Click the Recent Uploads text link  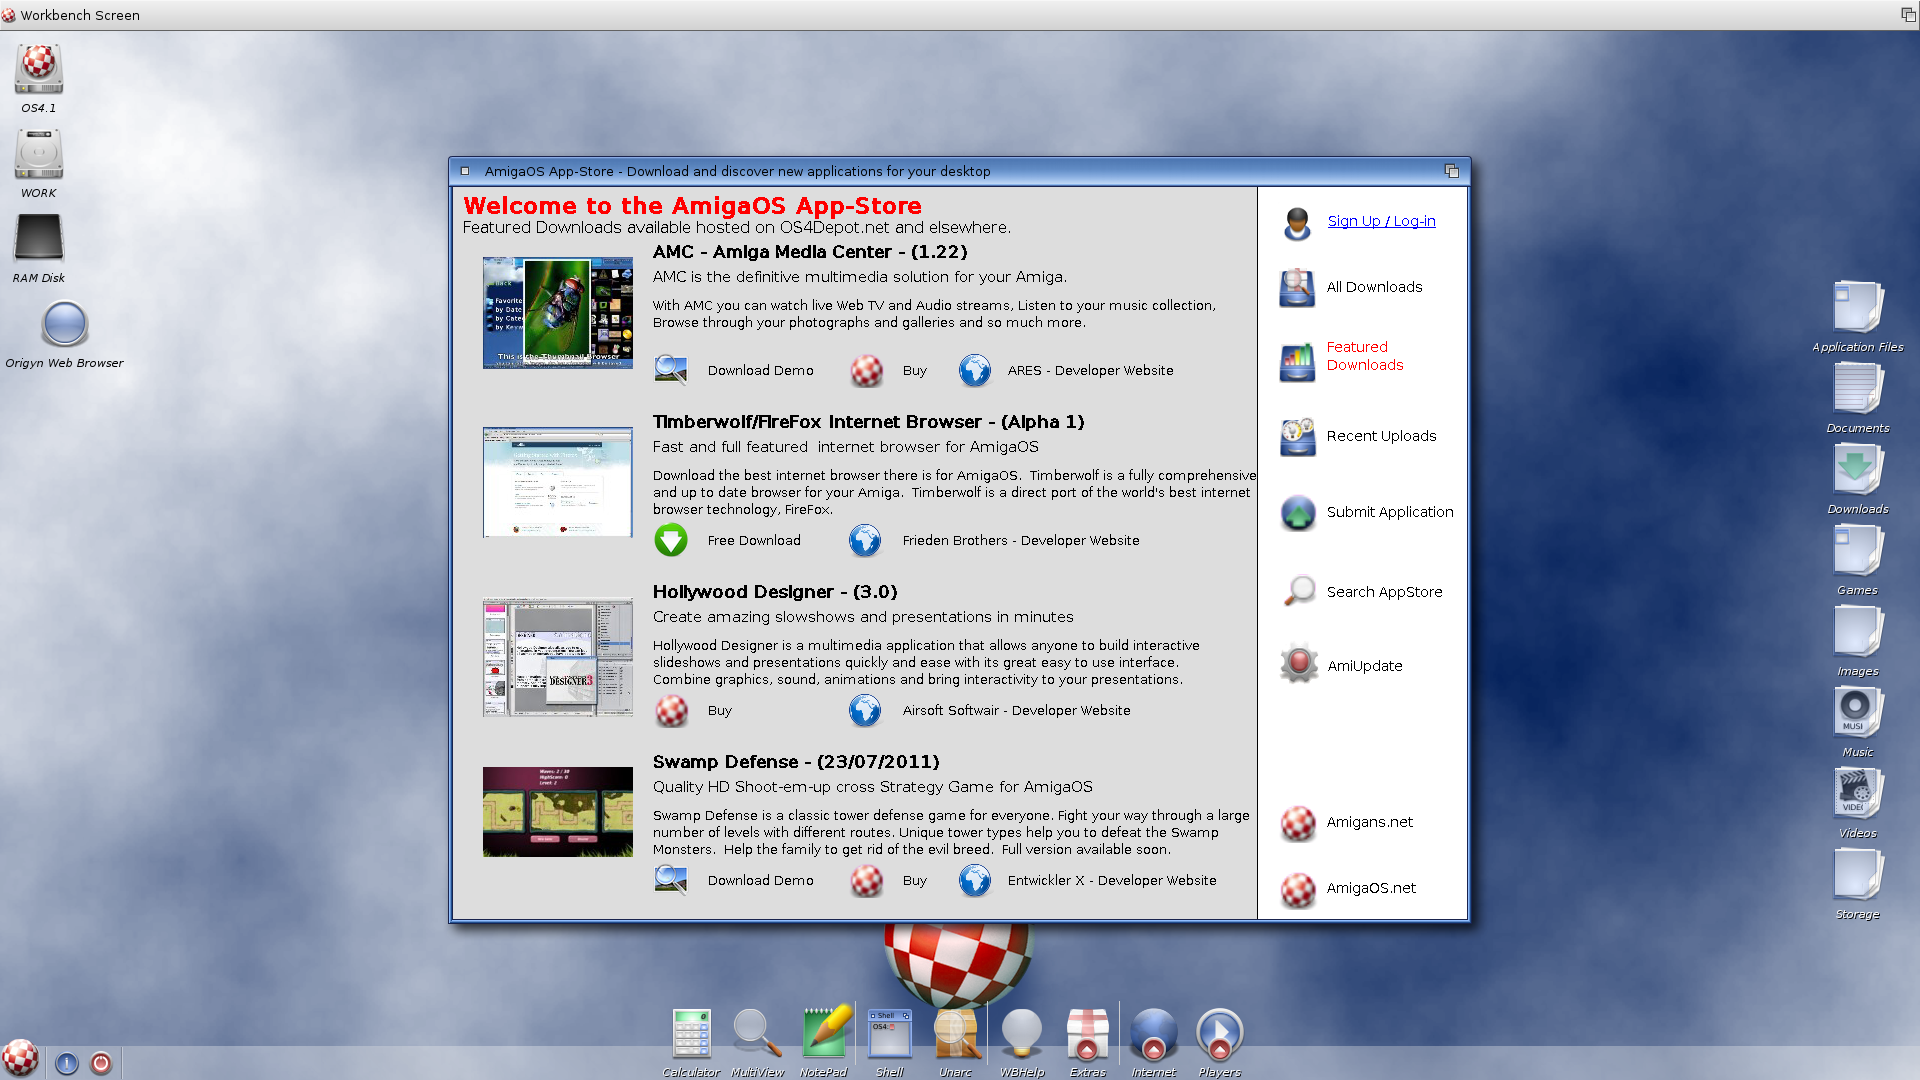[1381, 436]
